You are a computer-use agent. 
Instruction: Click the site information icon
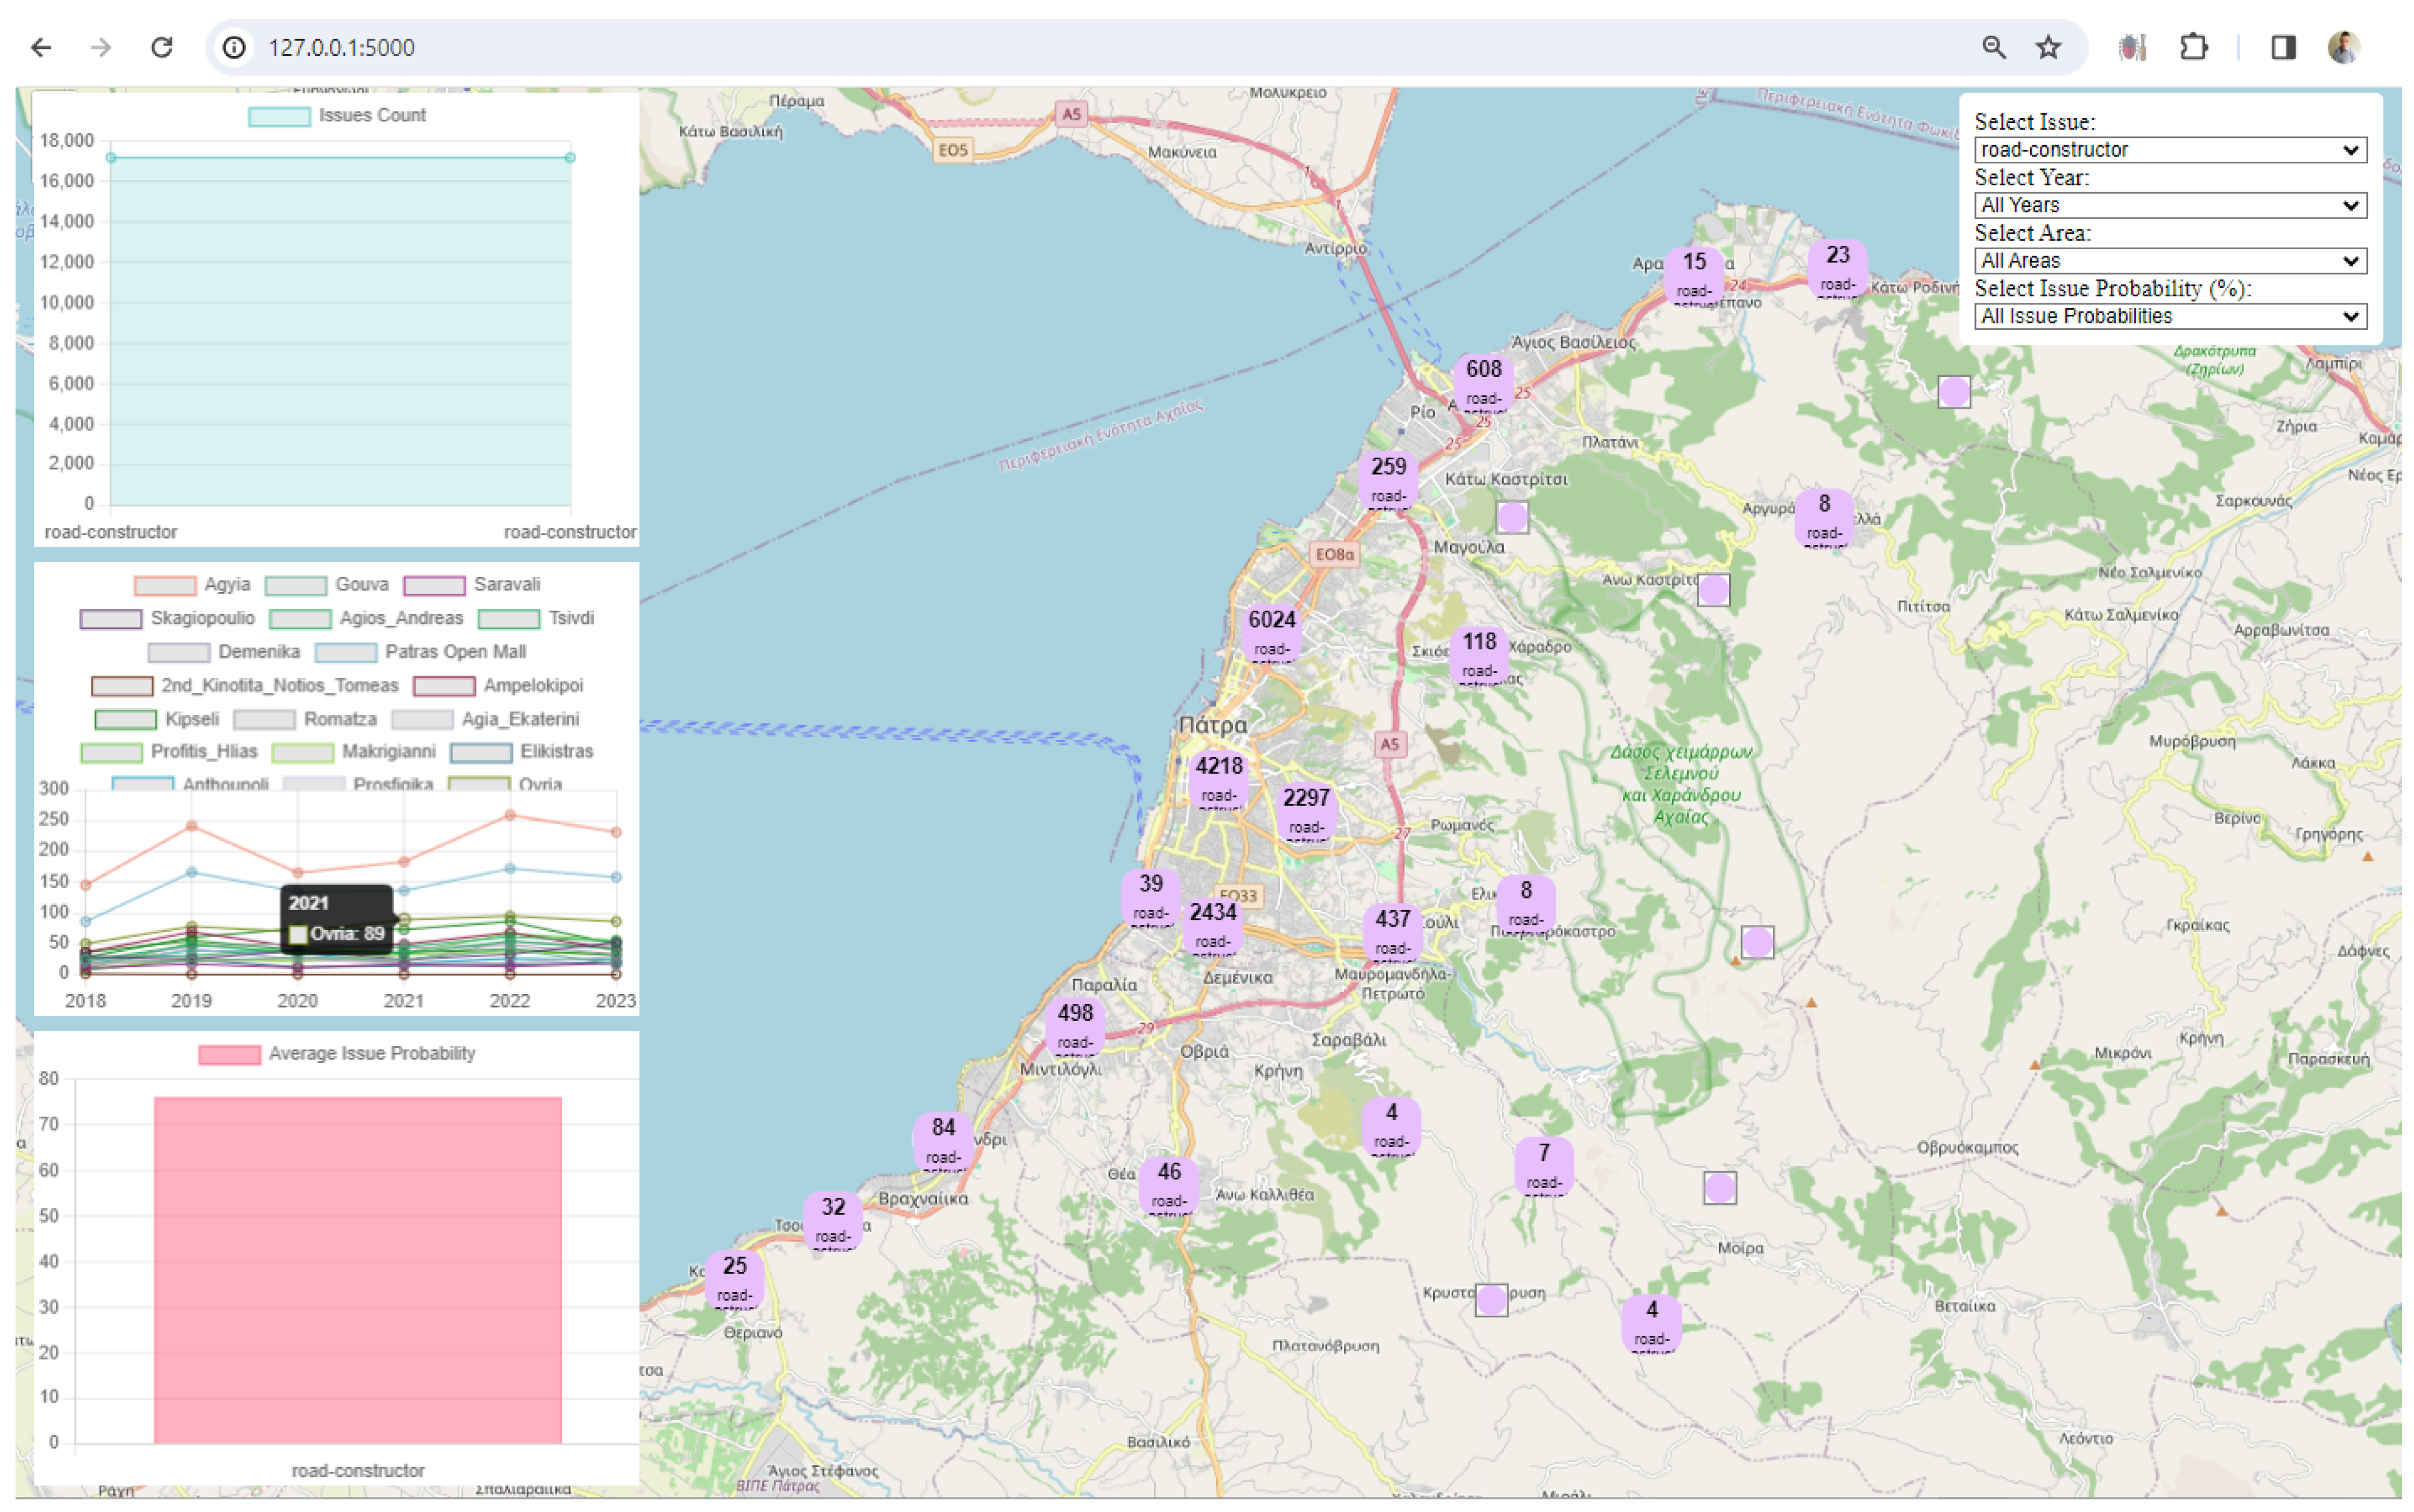click(234, 47)
